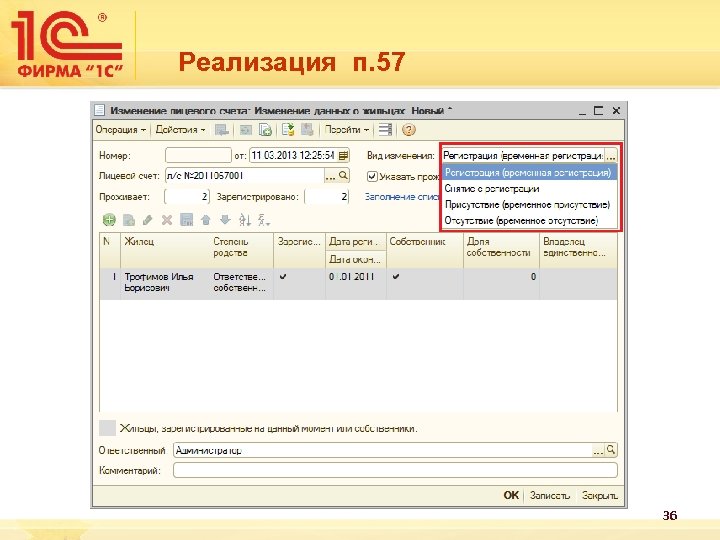The height and width of the screenshot is (540, 720).
Task: Move row down with down arrow icon
Action: (225, 220)
